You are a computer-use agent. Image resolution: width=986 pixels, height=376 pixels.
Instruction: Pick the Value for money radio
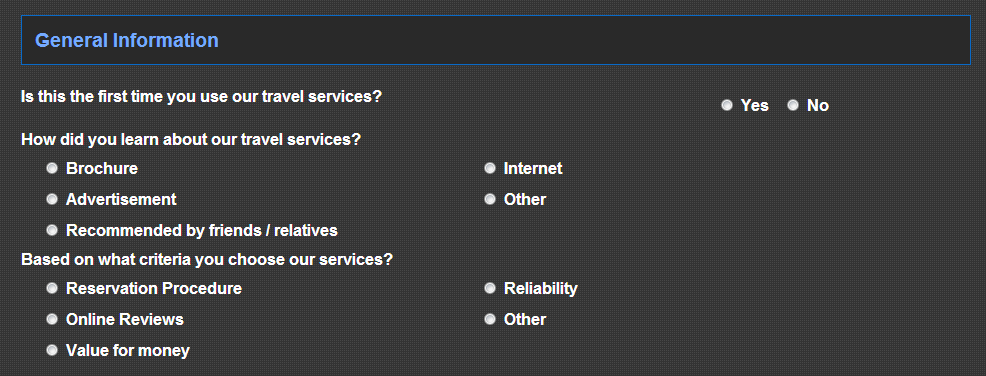click(52, 350)
